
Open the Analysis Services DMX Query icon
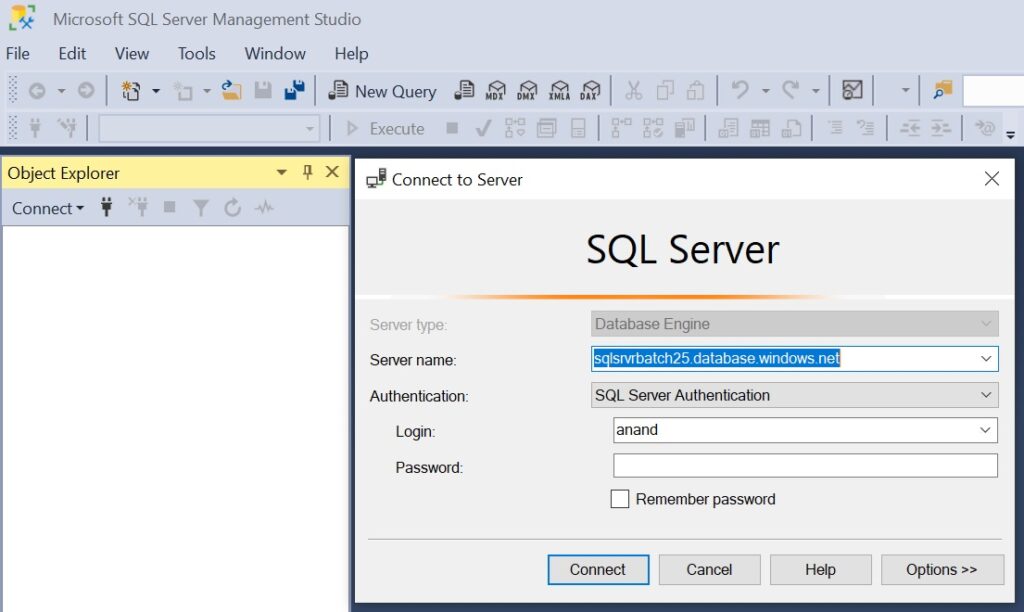coord(527,91)
